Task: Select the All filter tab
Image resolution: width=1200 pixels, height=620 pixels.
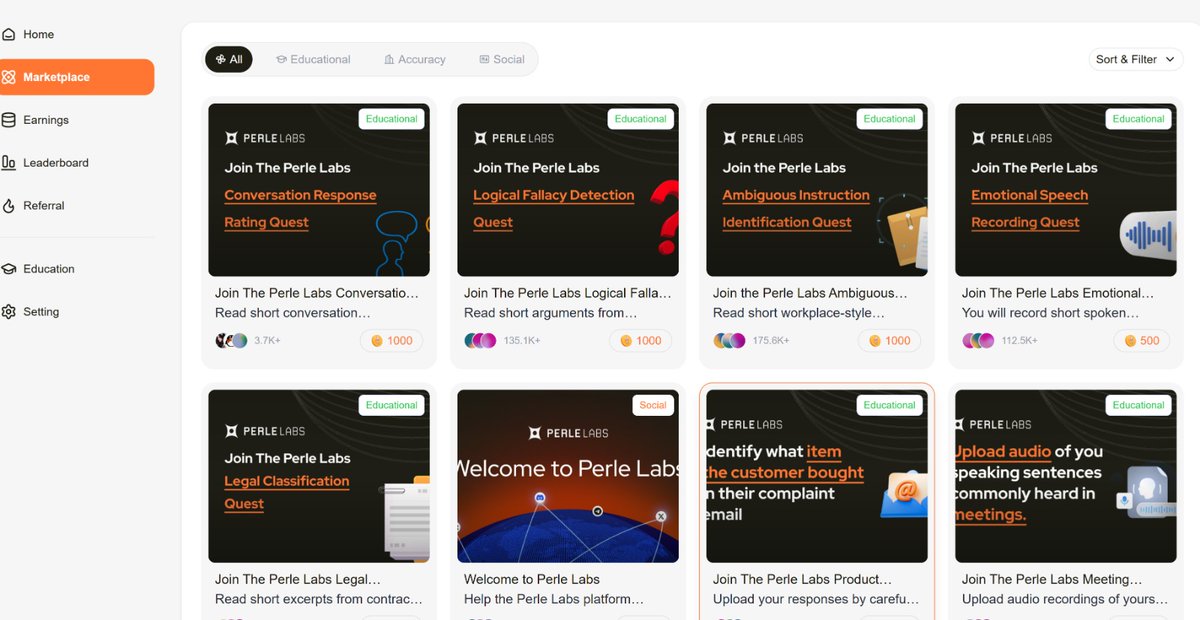Action: tap(229, 59)
